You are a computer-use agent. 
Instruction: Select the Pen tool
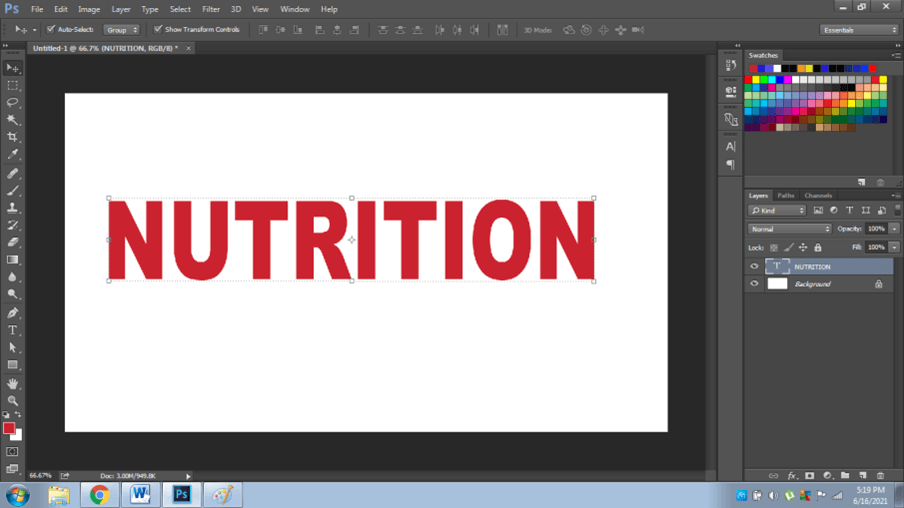tap(13, 313)
